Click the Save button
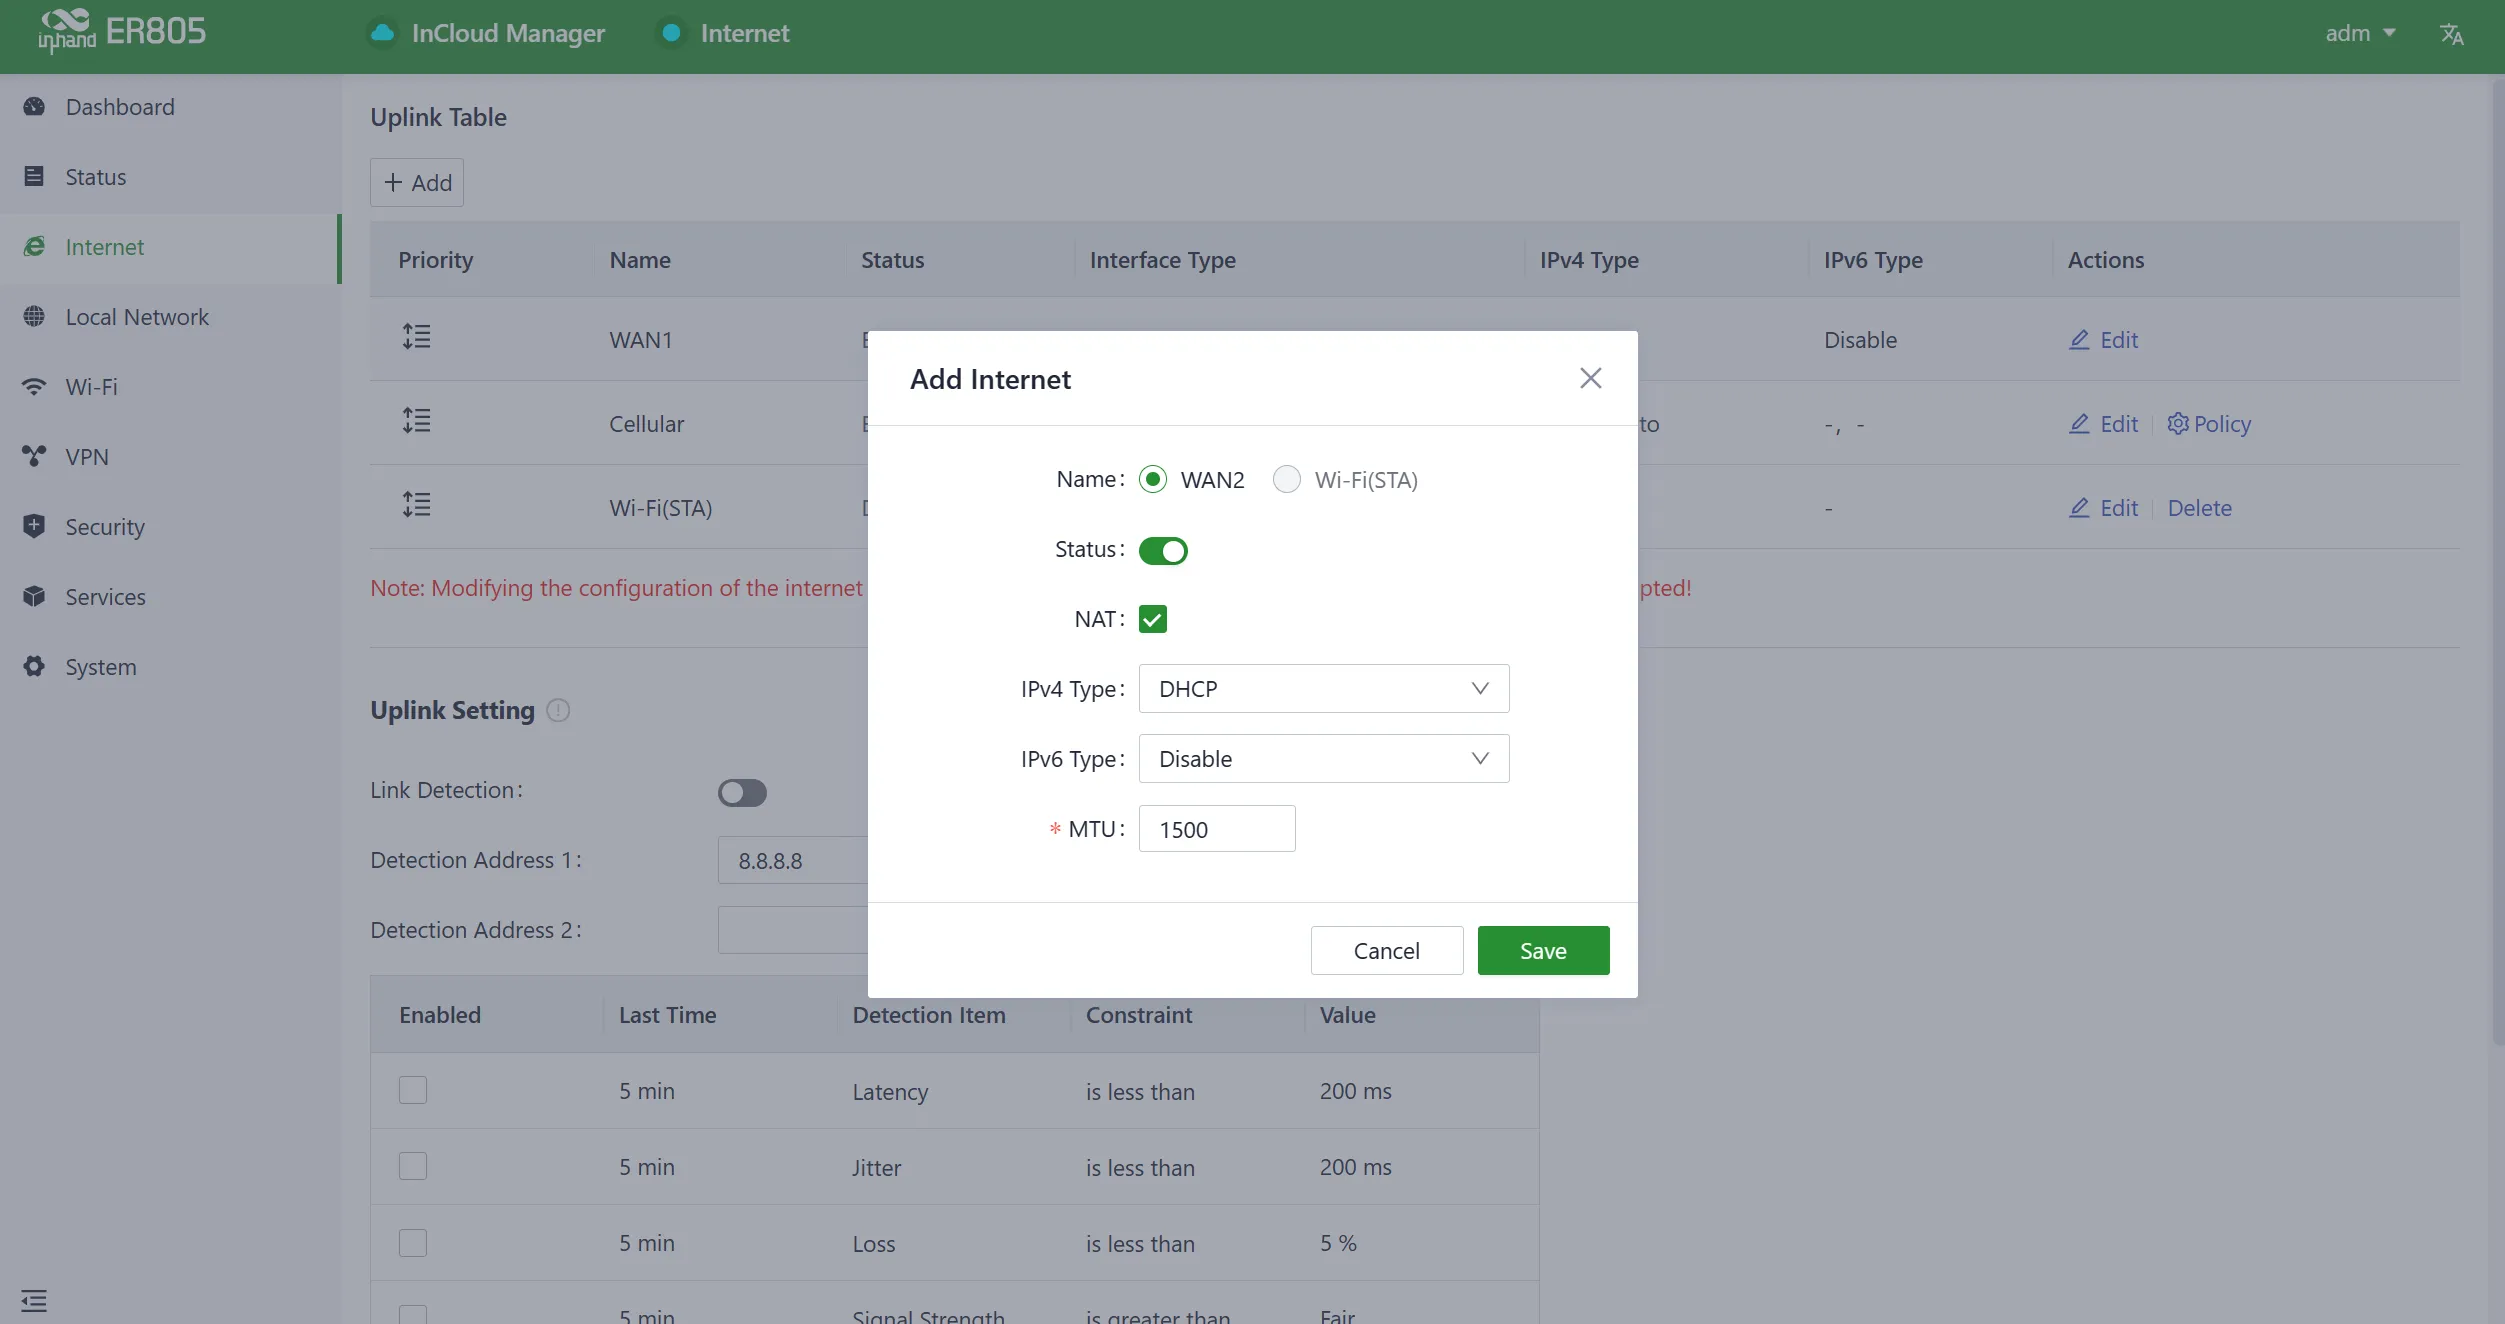 pyautogui.click(x=1543, y=951)
